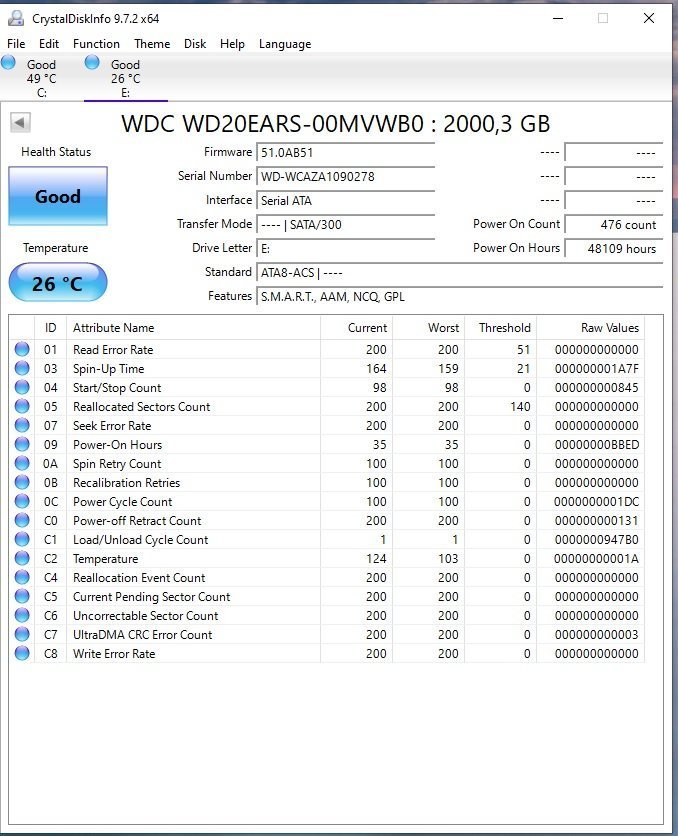Open the Function menu
This screenshot has height=836, width=678.
(96, 44)
